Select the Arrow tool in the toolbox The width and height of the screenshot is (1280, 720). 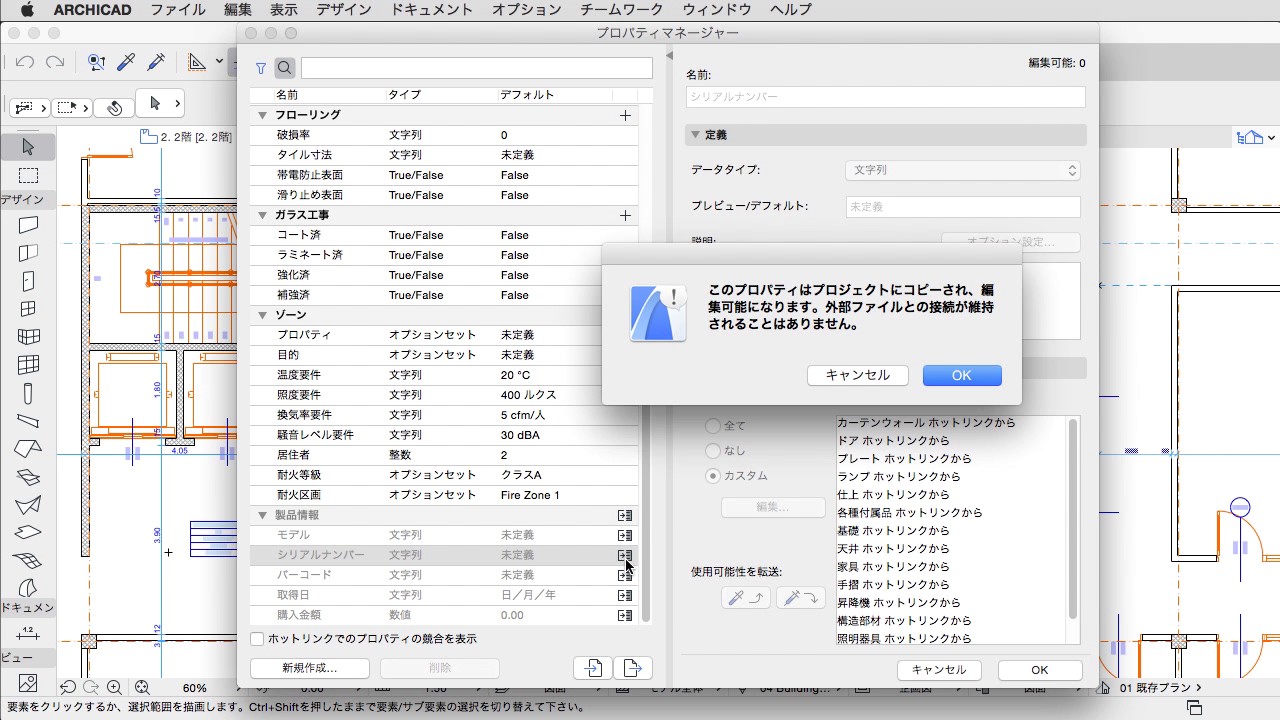[28, 147]
